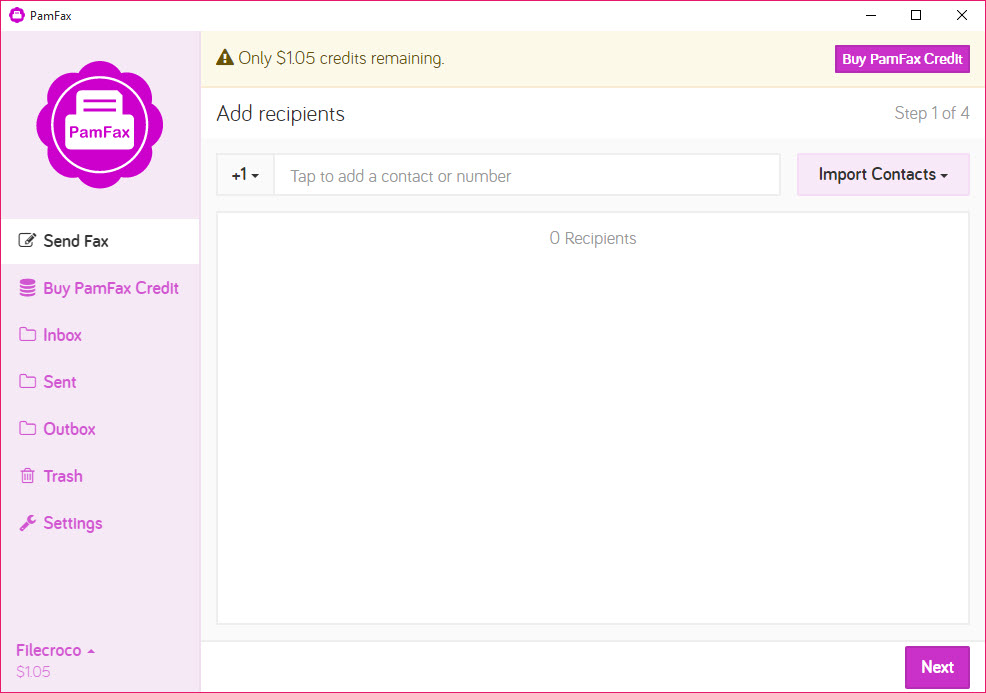Image resolution: width=986 pixels, height=693 pixels.
Task: Click the Outbox folder icon
Action: pyautogui.click(x=27, y=429)
